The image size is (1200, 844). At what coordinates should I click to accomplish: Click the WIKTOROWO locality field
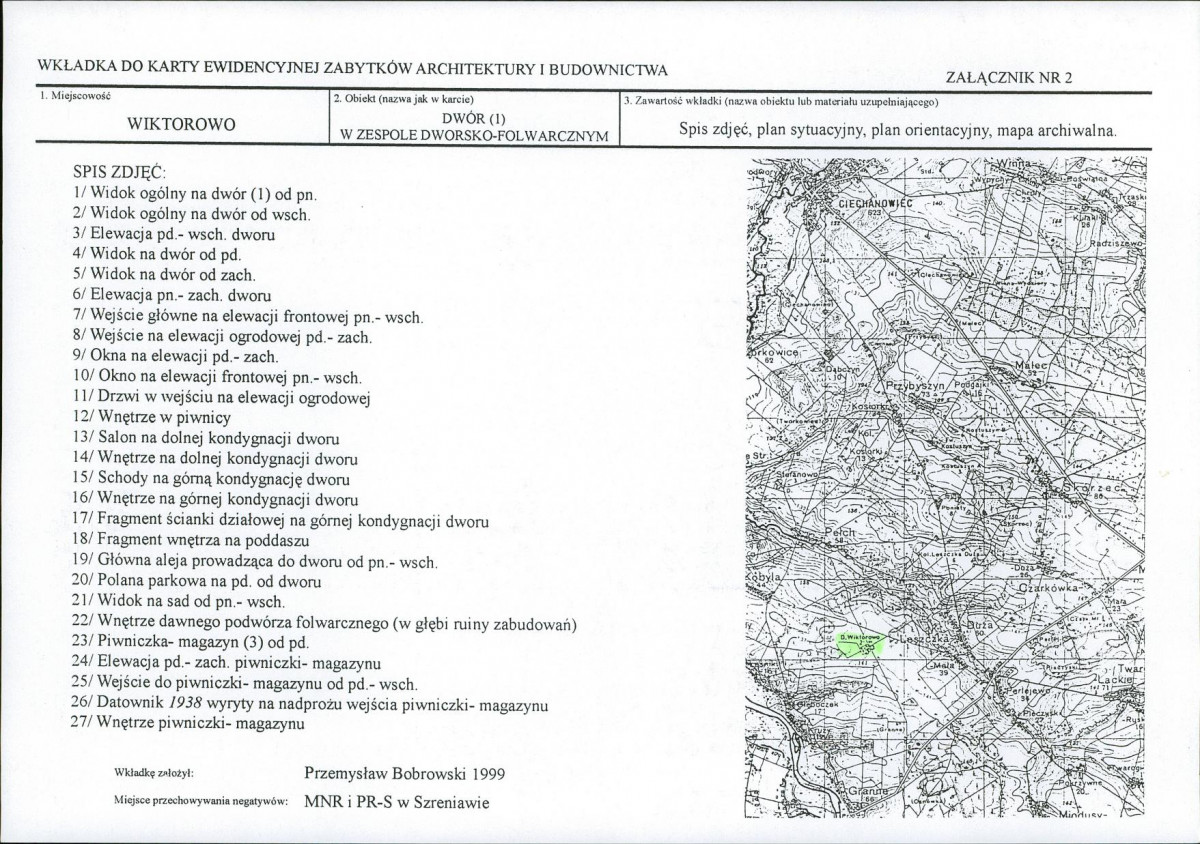point(182,125)
